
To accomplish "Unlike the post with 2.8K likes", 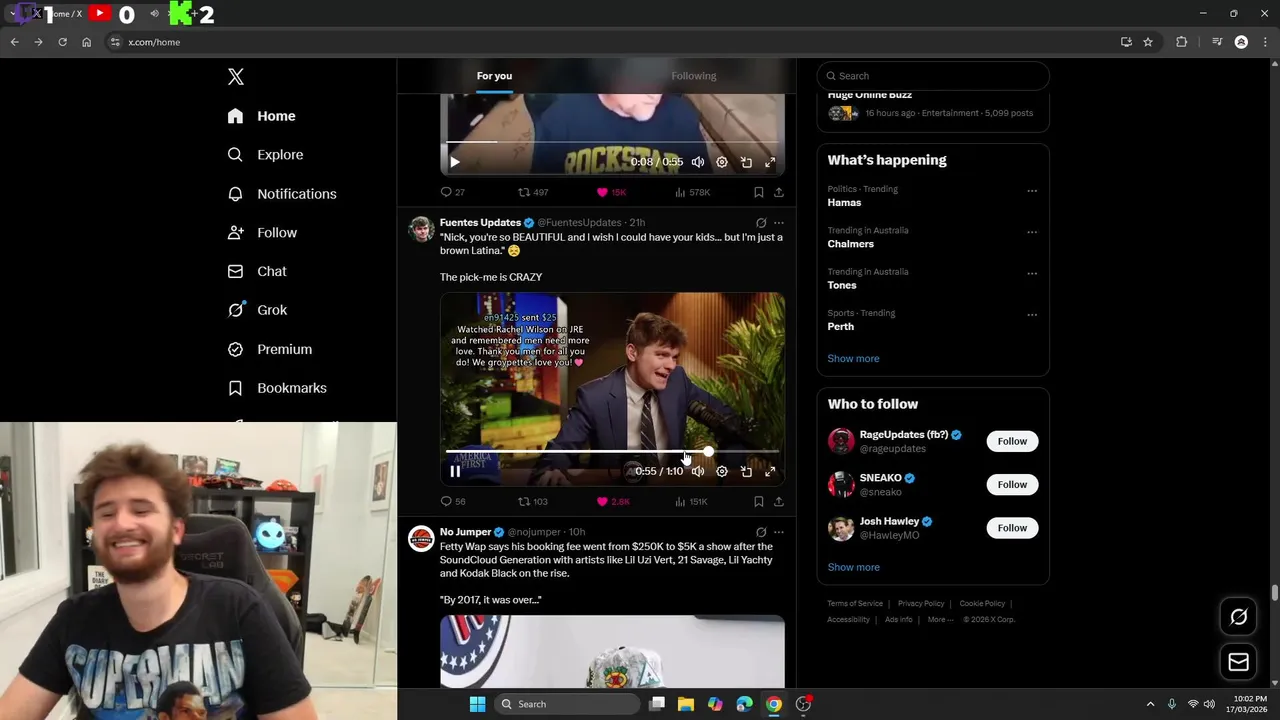I will (612, 502).
